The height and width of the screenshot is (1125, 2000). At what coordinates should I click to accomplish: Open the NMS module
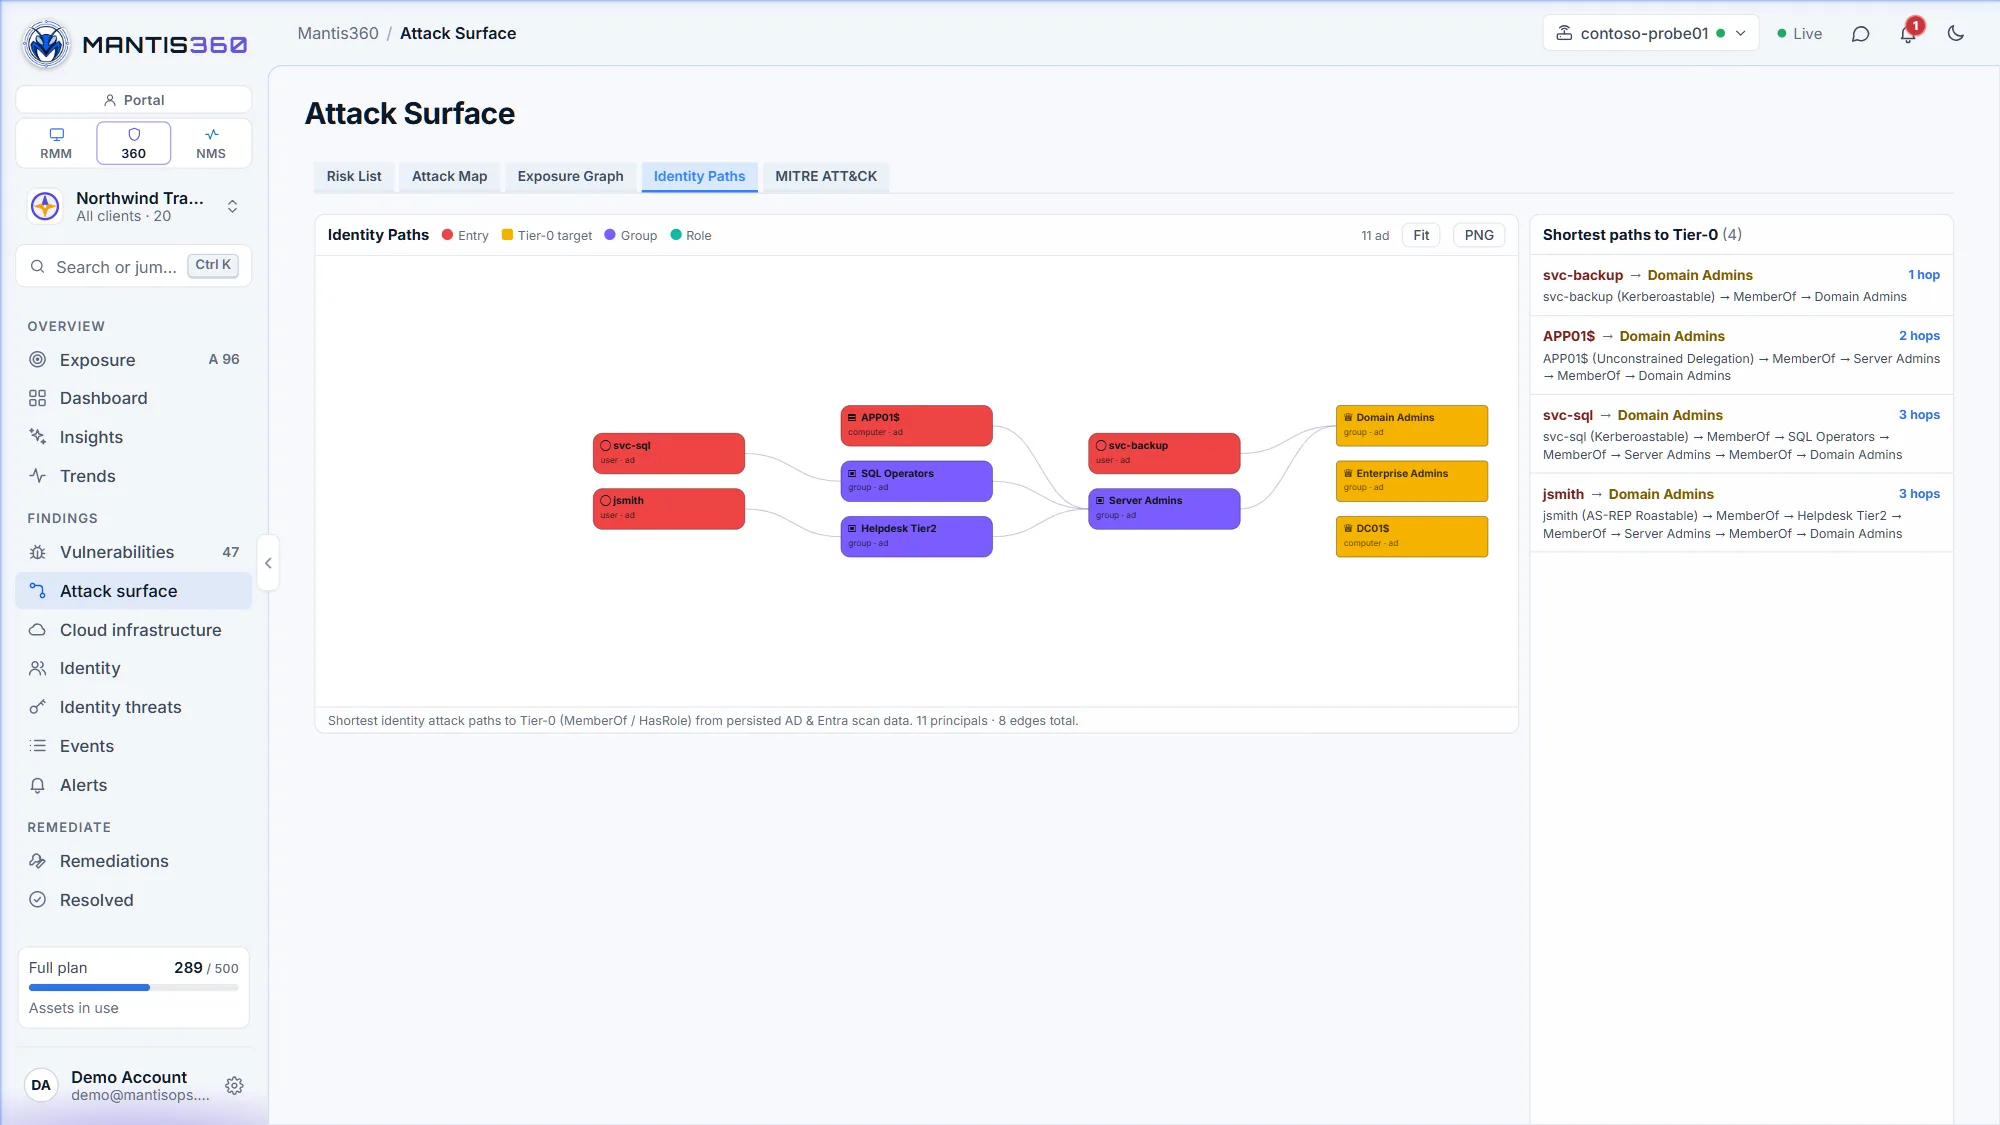pyautogui.click(x=211, y=143)
